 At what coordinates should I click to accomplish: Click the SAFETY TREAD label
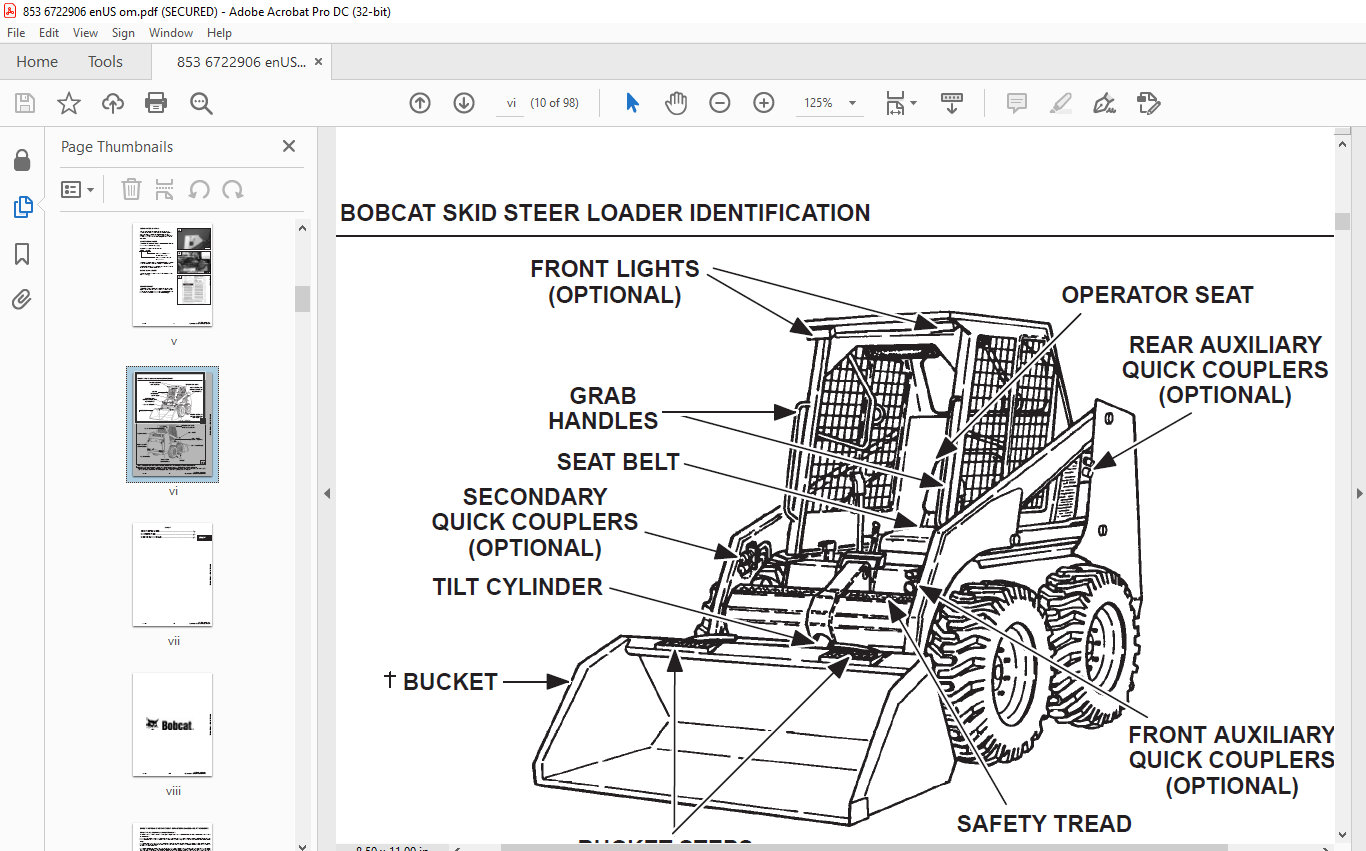point(1044,824)
